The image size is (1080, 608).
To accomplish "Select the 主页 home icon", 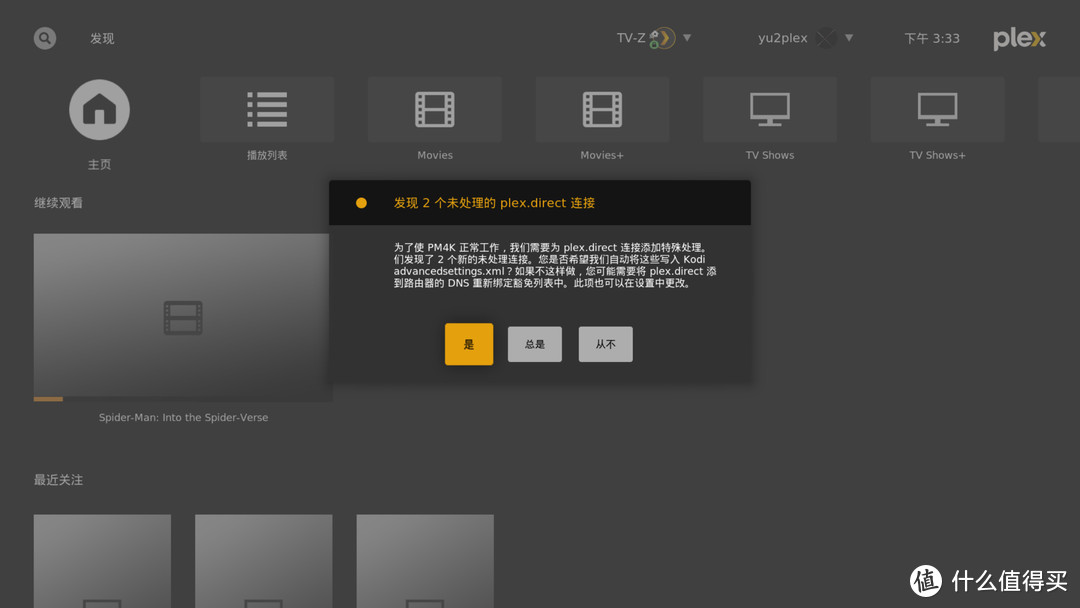I will click(x=99, y=110).
